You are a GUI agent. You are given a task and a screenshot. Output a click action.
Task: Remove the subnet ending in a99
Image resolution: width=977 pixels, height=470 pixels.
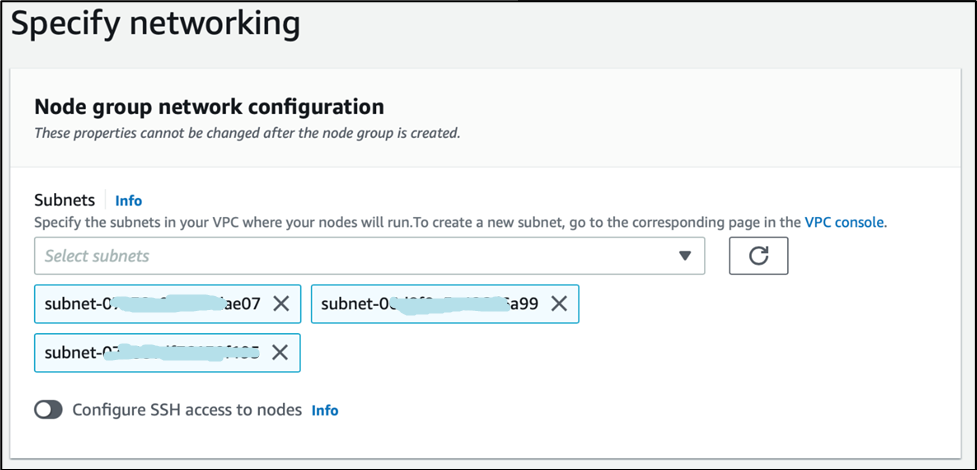click(x=558, y=304)
